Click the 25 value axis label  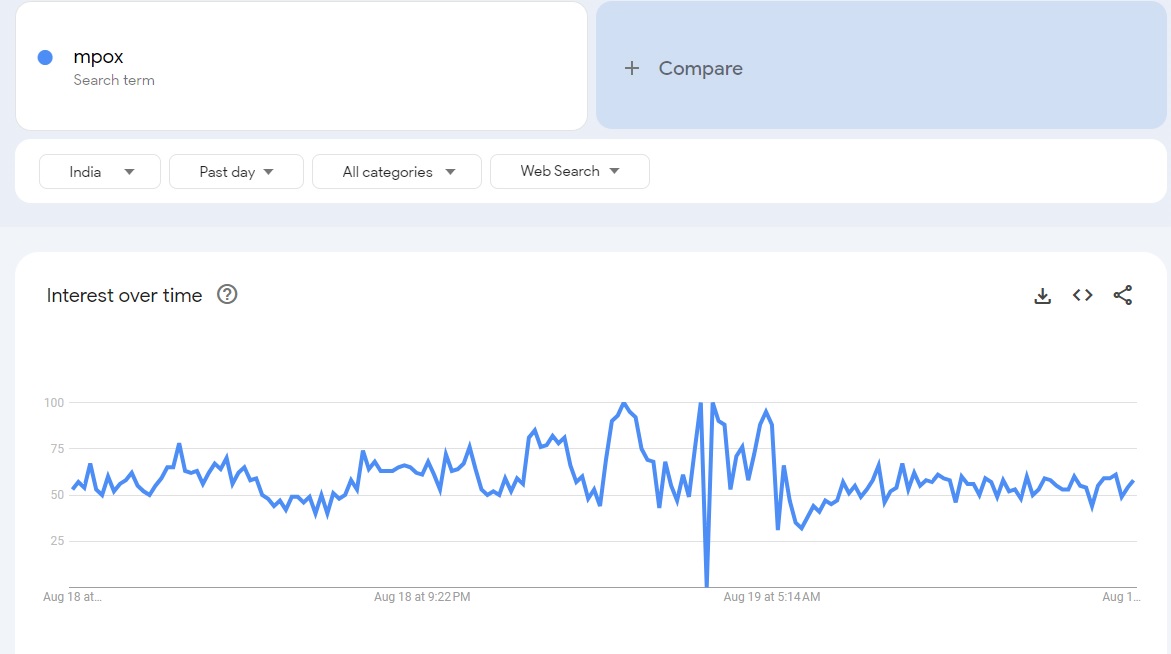(x=56, y=541)
